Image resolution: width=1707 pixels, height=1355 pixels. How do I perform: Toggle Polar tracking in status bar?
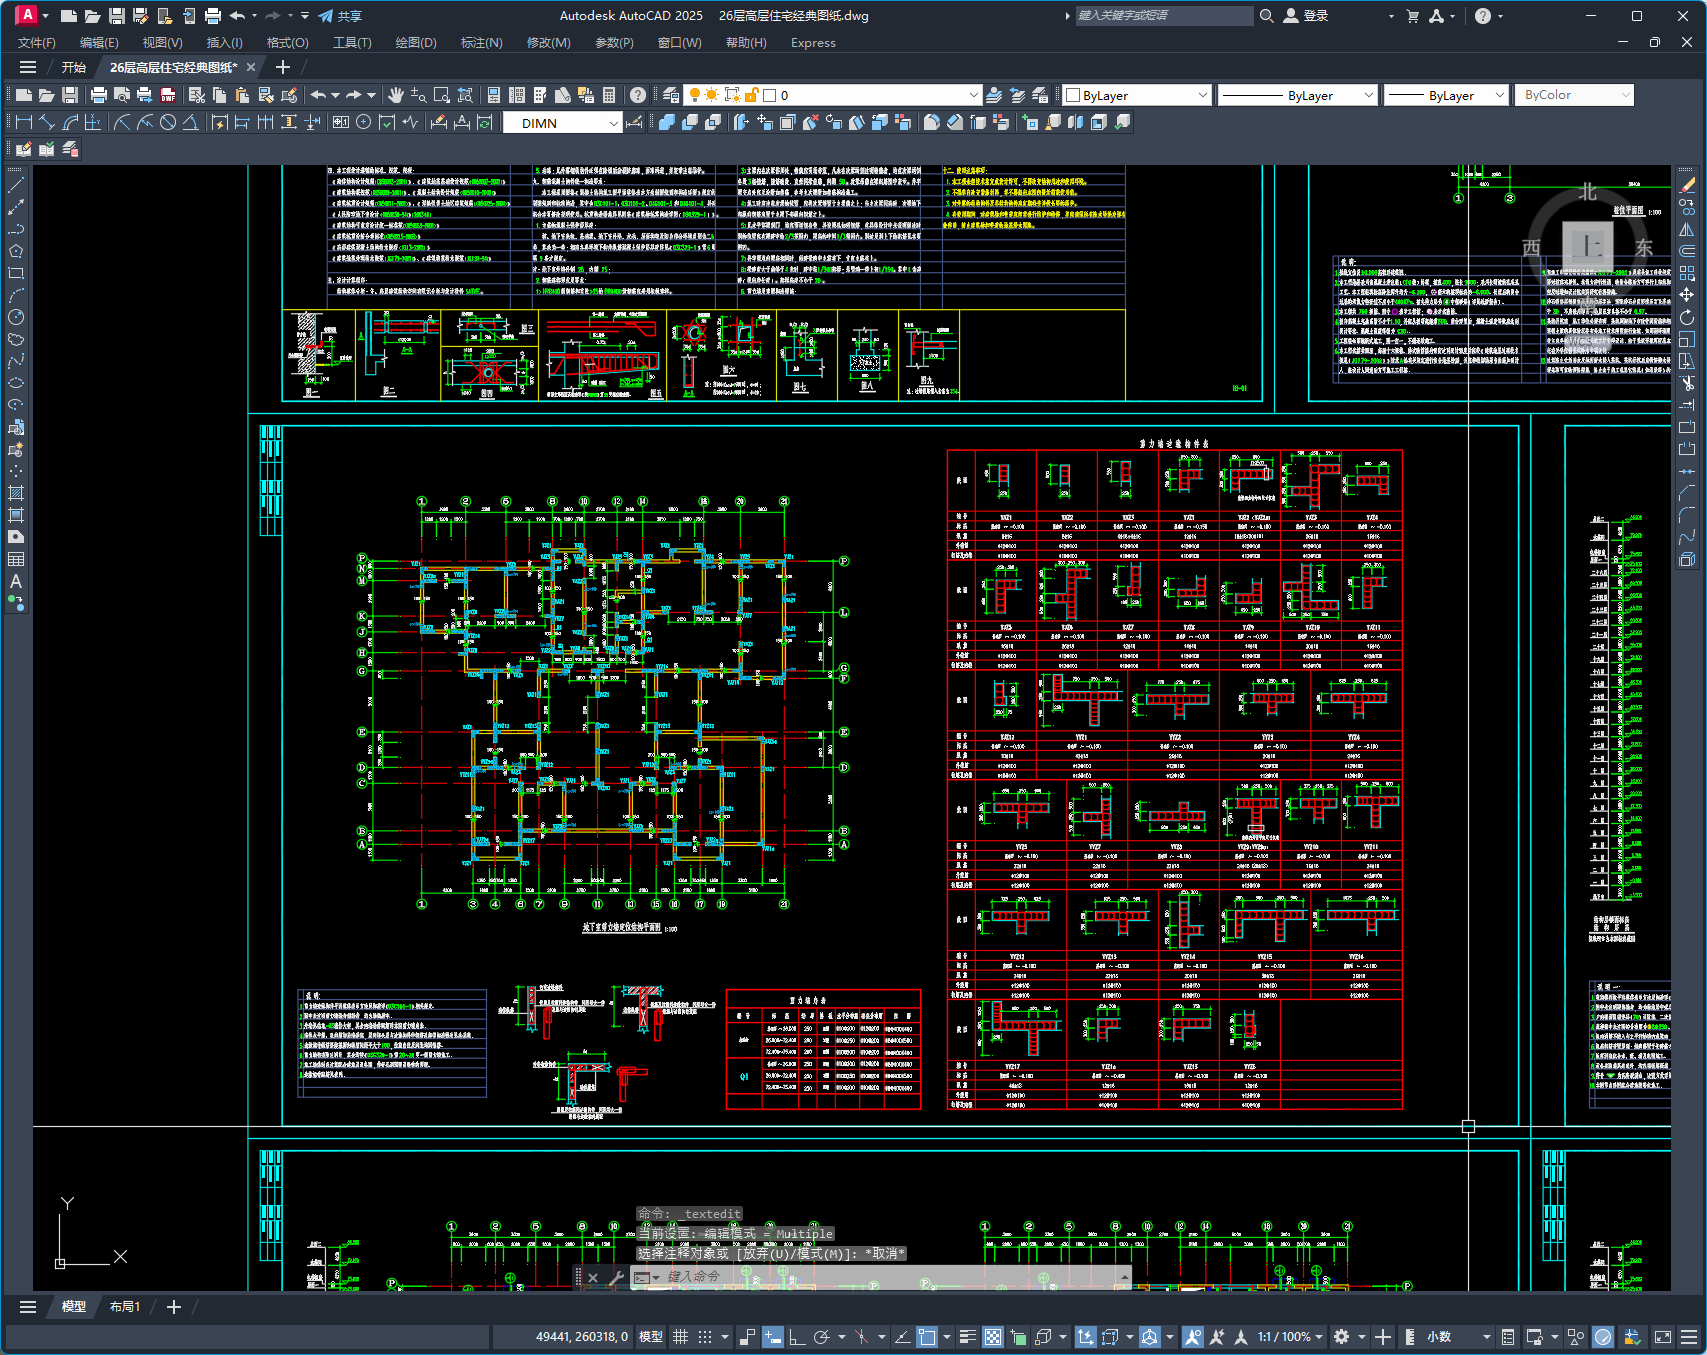click(822, 1337)
